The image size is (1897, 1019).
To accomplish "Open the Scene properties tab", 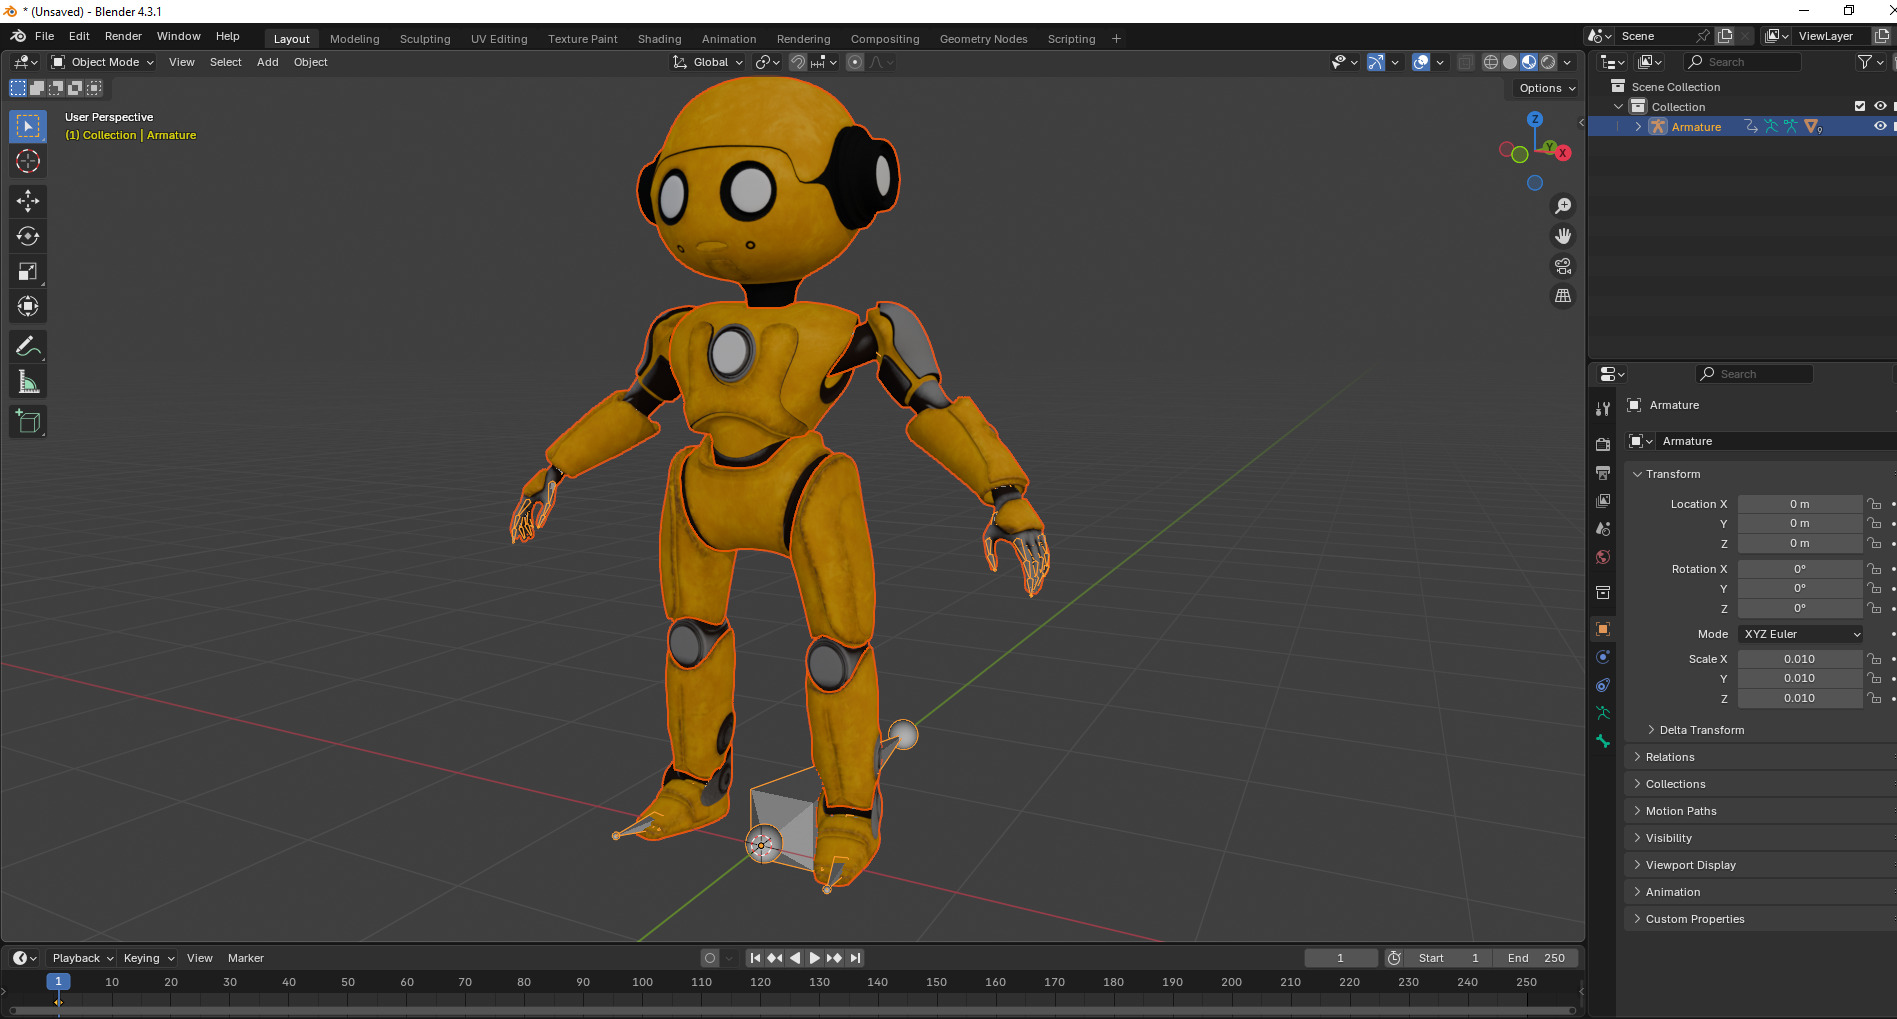I will click(x=1603, y=528).
